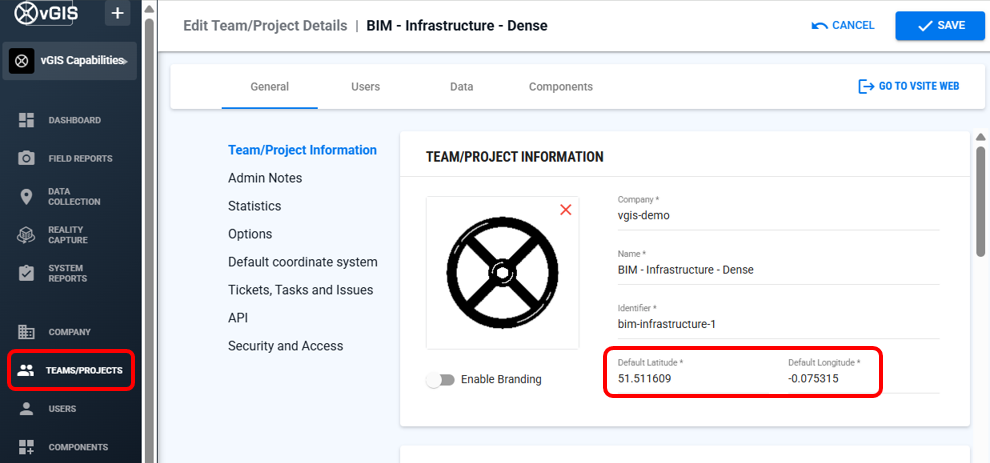Click the CANCEL text button
The width and height of the screenshot is (990, 463).
tap(854, 25)
